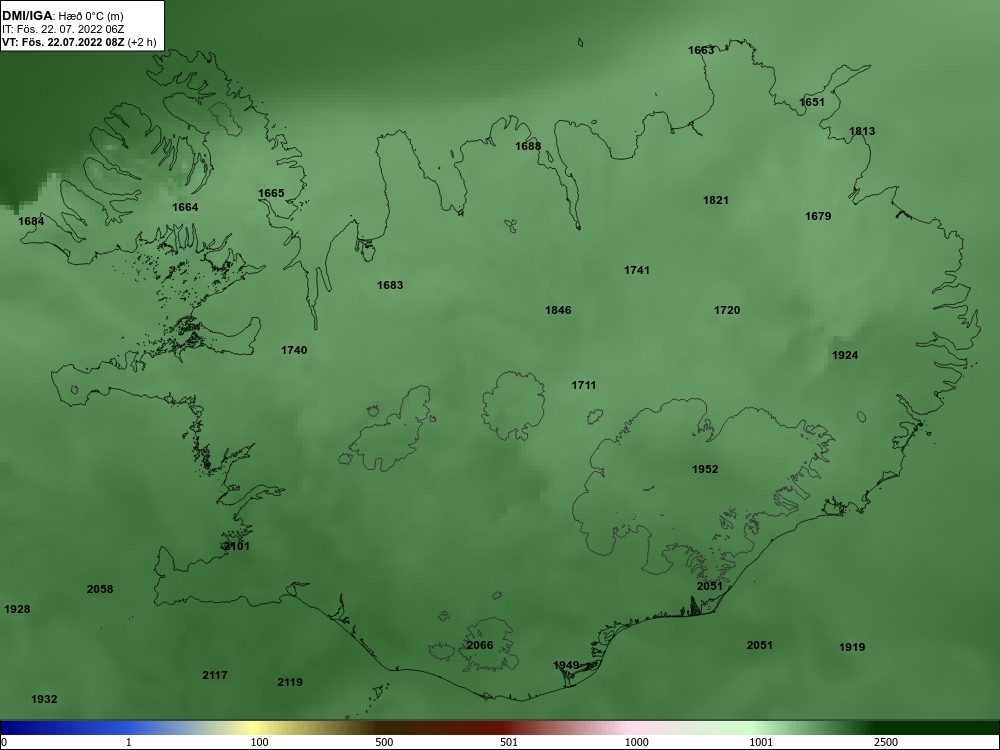Select the 1000 color scale label
Screen dimensions: 1000x750
(x=636, y=742)
